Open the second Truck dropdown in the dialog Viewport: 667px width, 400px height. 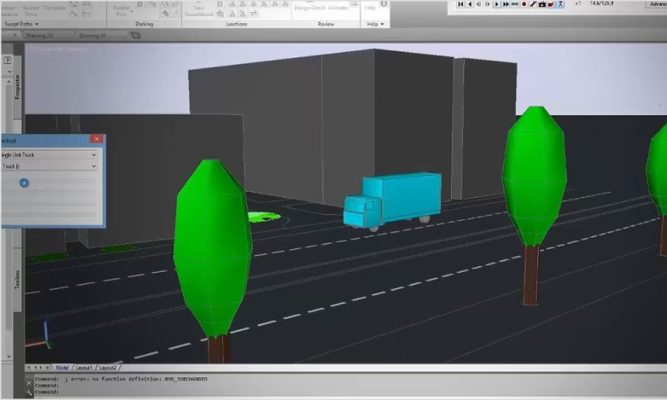pyautogui.click(x=93, y=167)
